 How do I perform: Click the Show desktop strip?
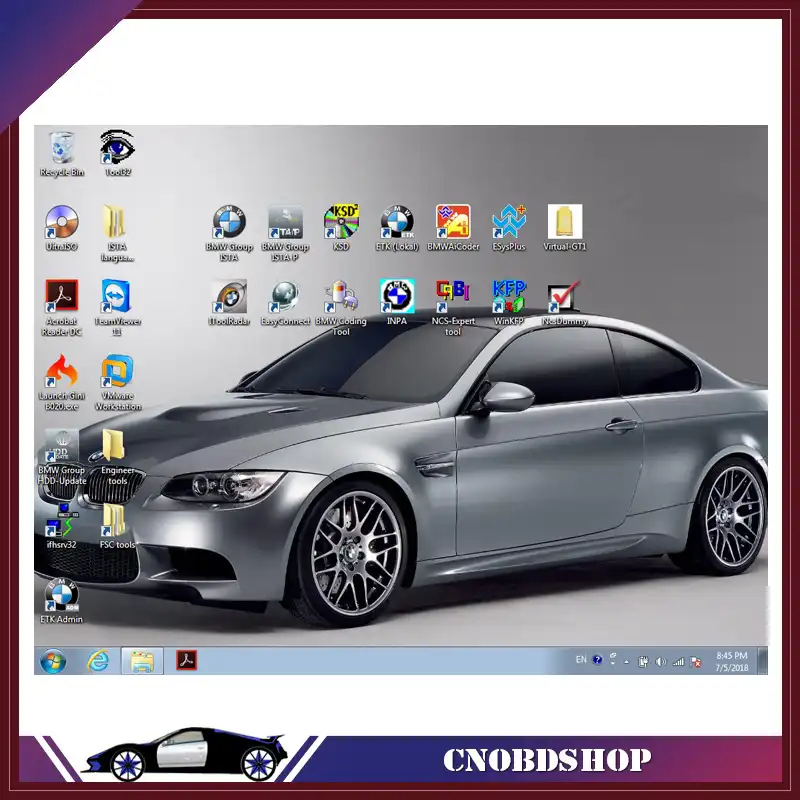pos(763,661)
